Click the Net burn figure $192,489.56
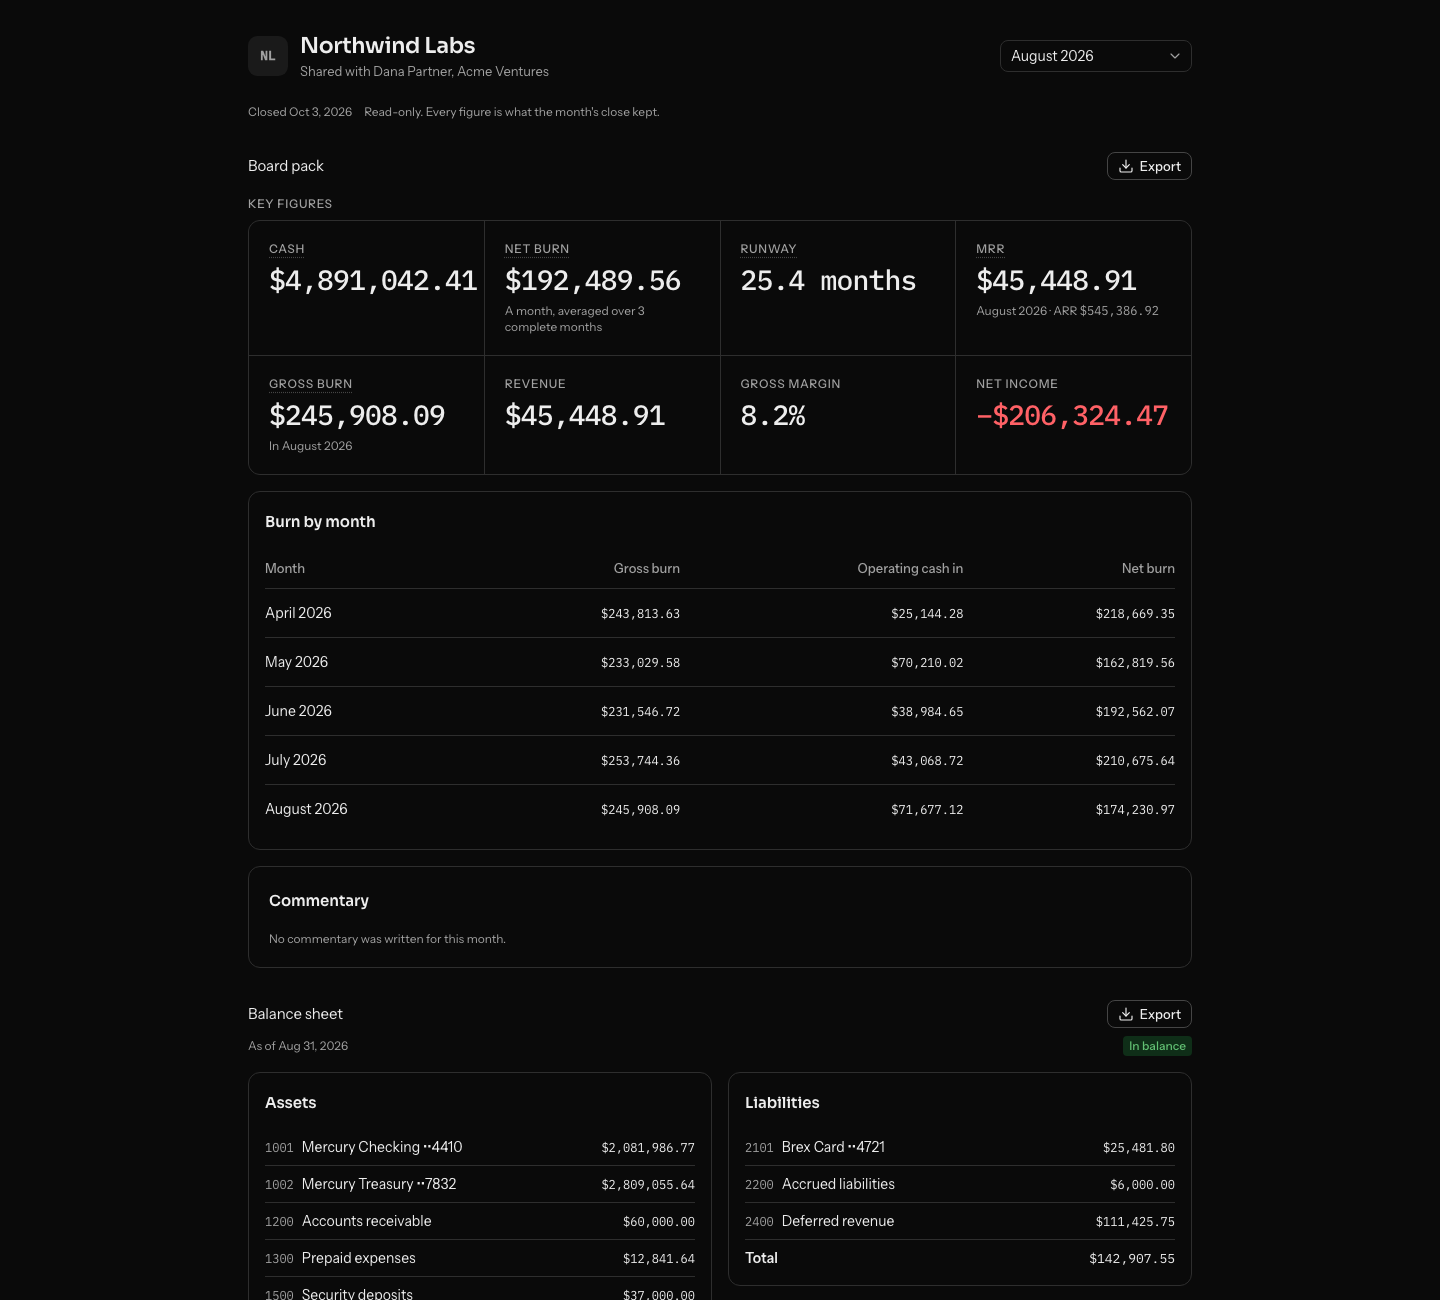Image resolution: width=1440 pixels, height=1300 pixels. click(x=593, y=281)
